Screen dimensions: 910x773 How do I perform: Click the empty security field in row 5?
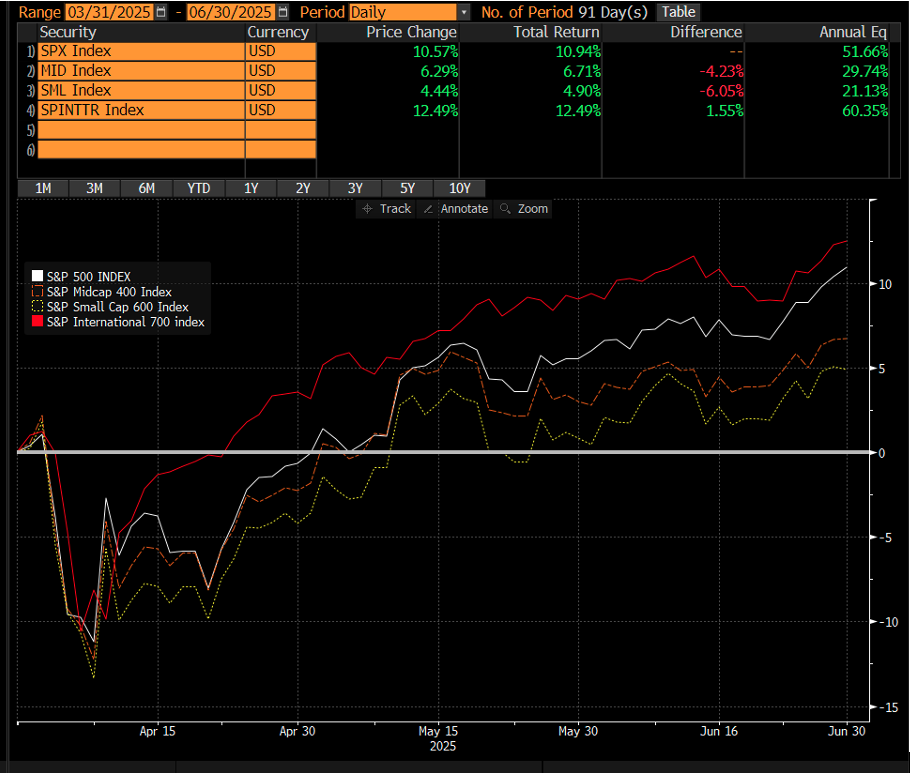(141, 130)
